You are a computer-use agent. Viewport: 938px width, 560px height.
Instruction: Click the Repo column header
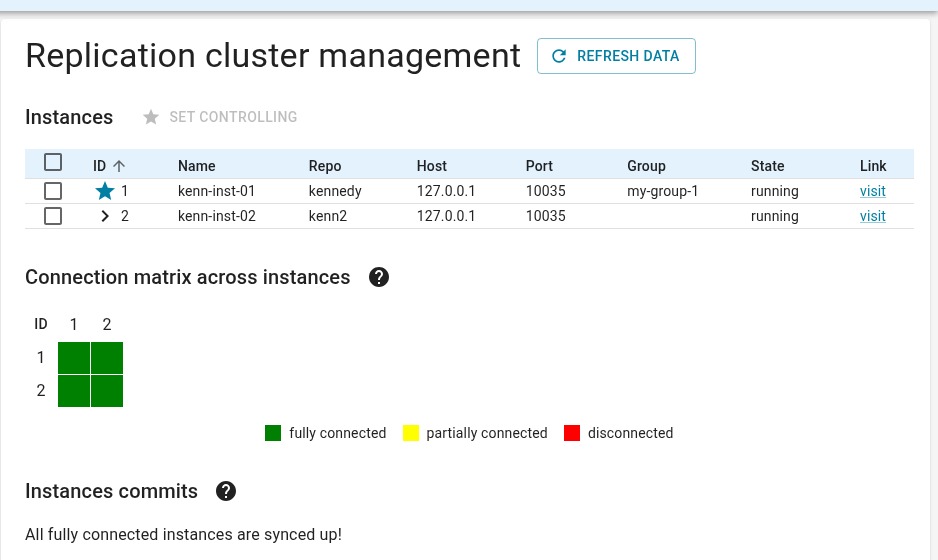coord(325,166)
